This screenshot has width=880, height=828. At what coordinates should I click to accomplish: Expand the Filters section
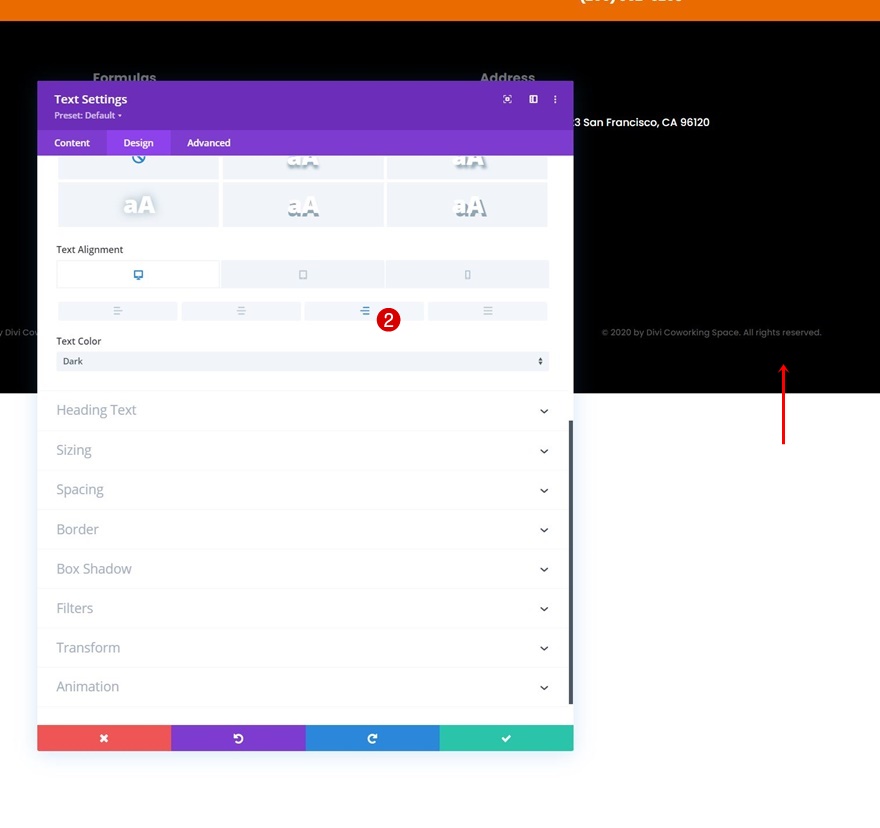pyautogui.click(x=302, y=608)
